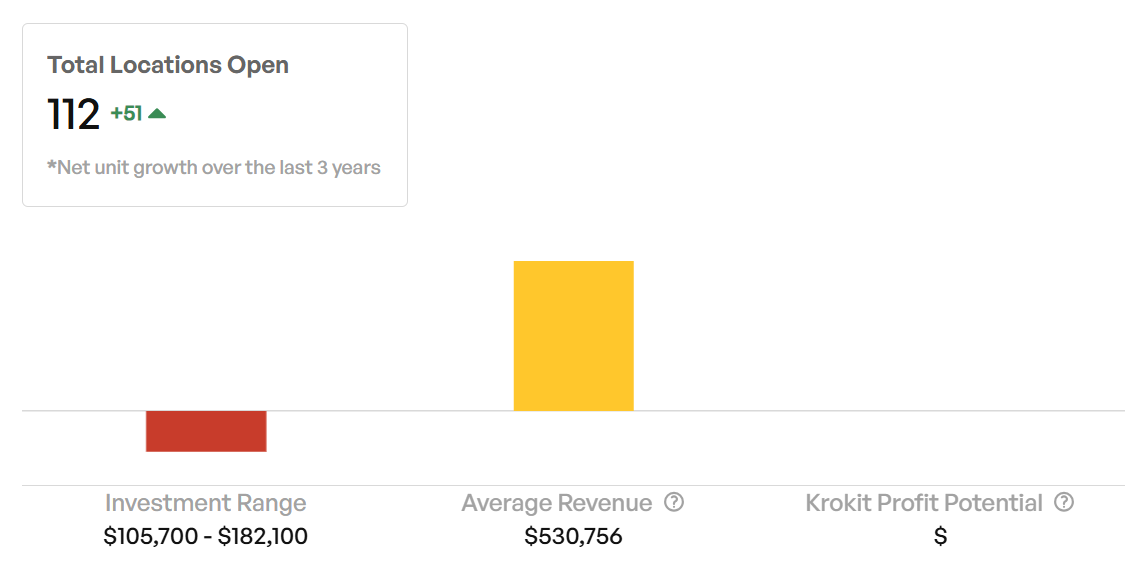Open the Krokit Profit Potential help icon

1064,502
